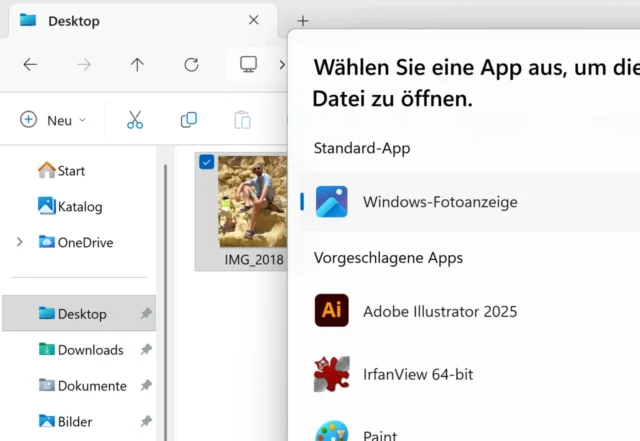Choose IrfanView 64-bit to open file

(x=418, y=374)
